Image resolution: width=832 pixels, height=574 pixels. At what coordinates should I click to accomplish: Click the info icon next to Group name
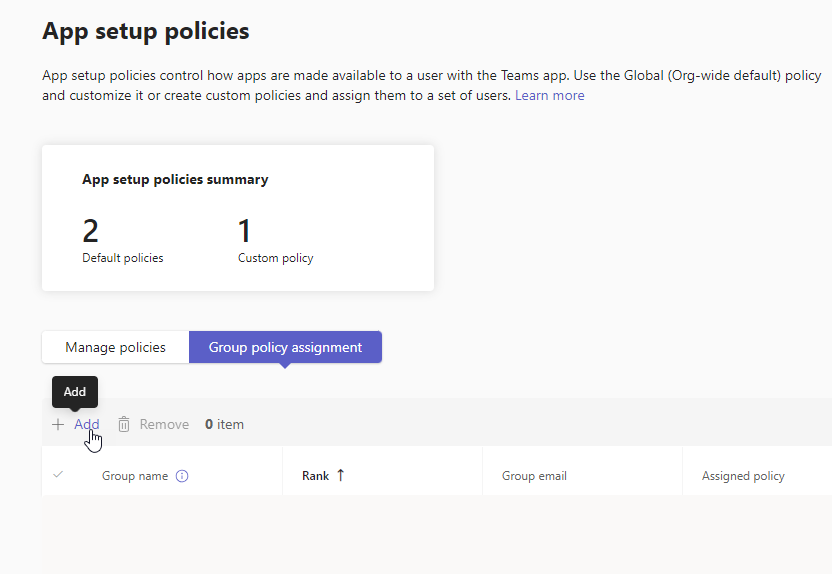[x=182, y=476]
